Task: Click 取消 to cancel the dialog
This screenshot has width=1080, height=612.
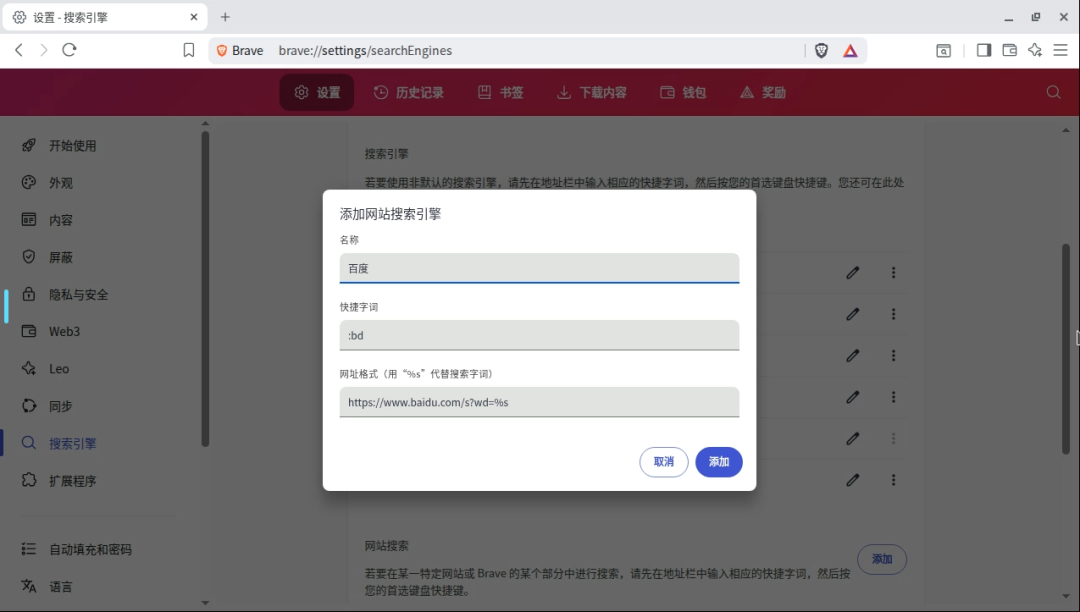Action: (x=664, y=462)
